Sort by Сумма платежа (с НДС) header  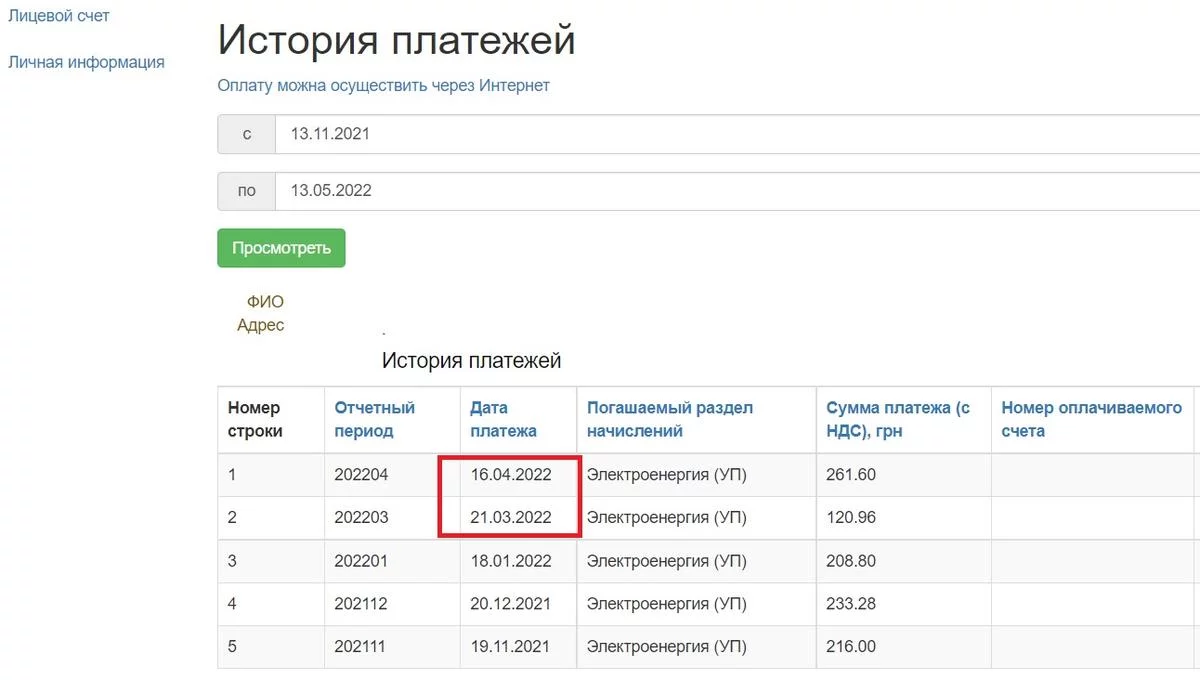tap(898, 420)
